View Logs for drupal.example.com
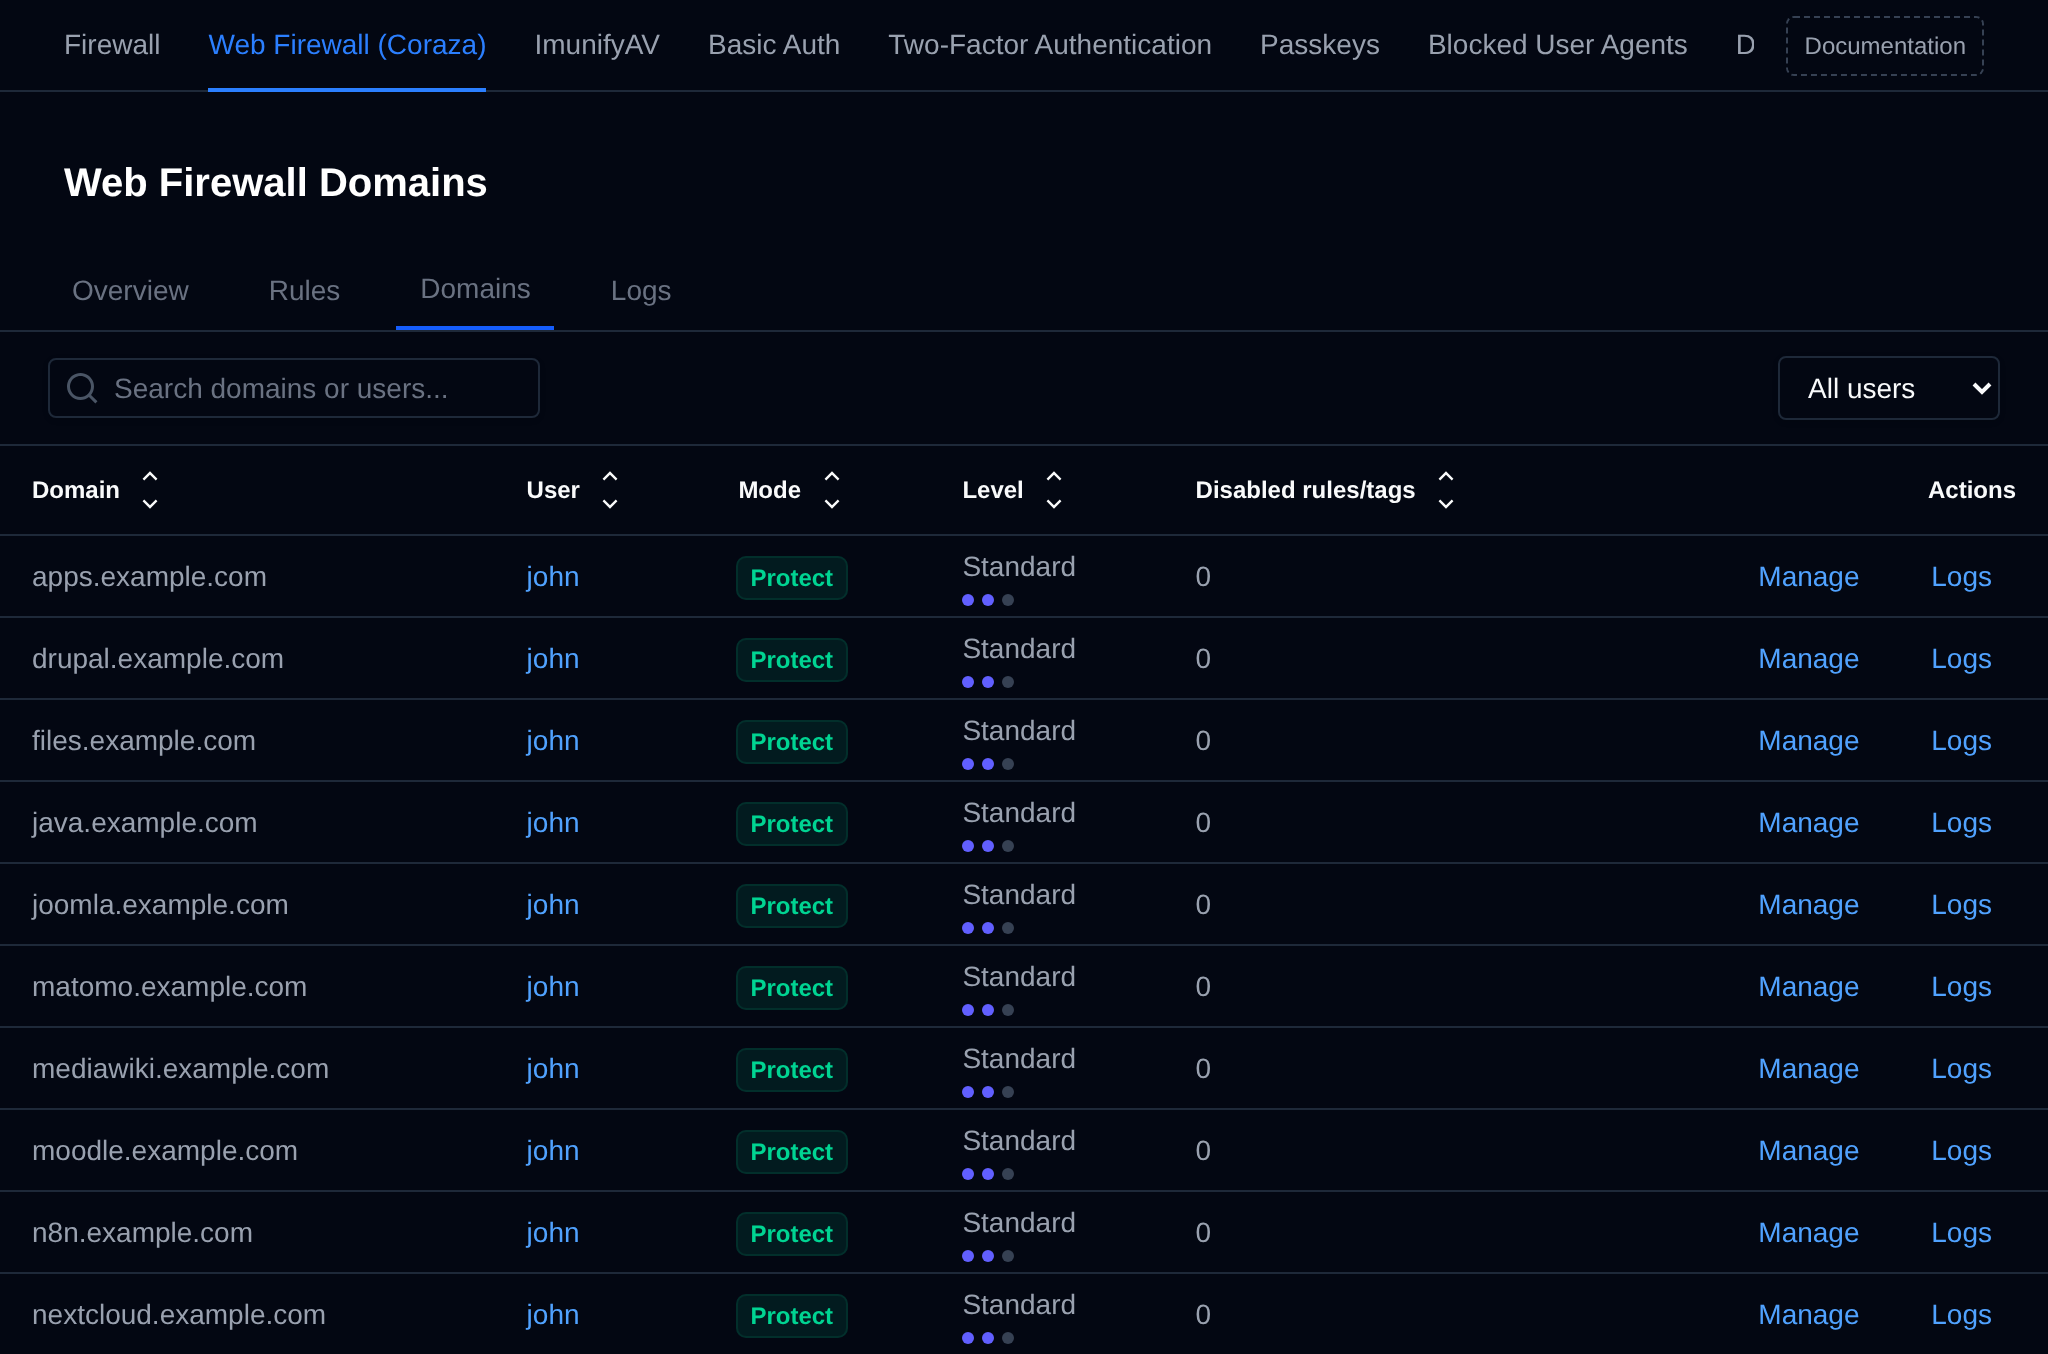 pos(1961,659)
